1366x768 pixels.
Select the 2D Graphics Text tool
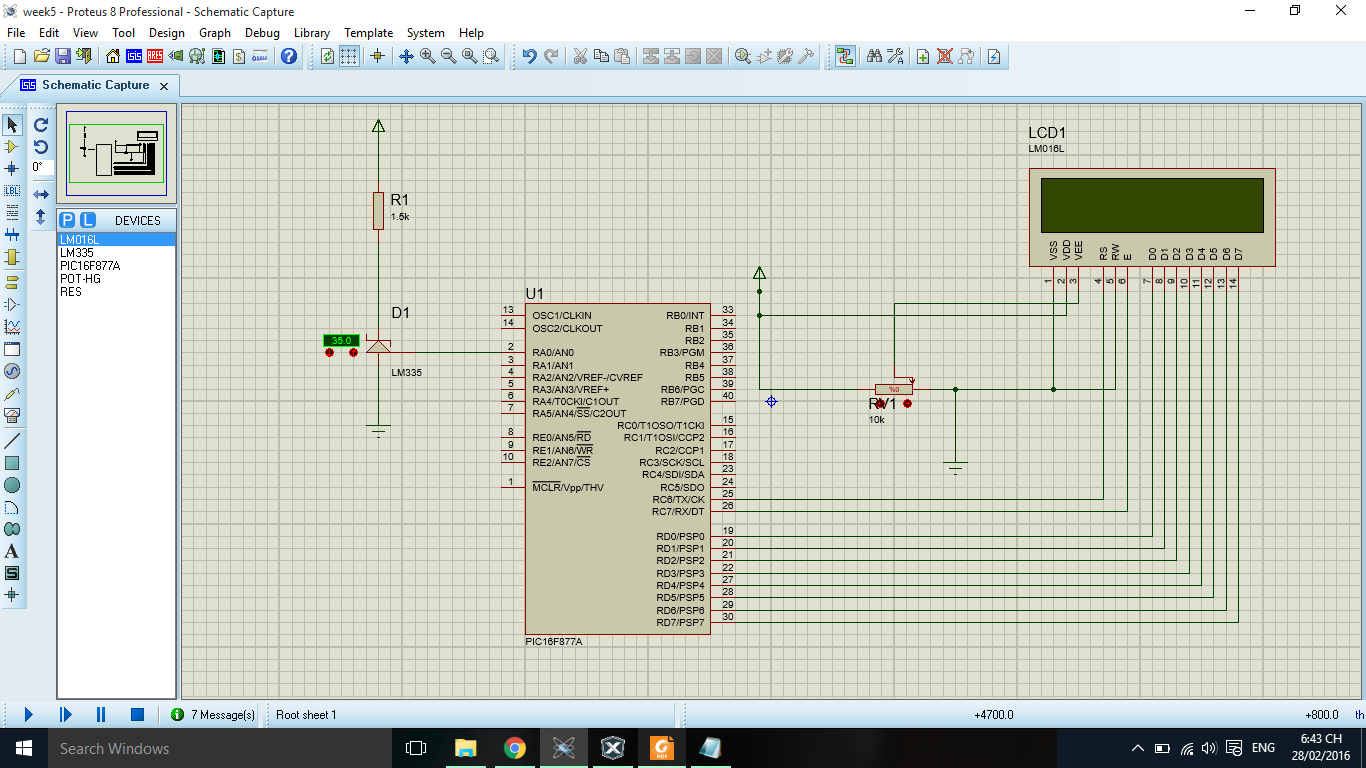[12, 551]
